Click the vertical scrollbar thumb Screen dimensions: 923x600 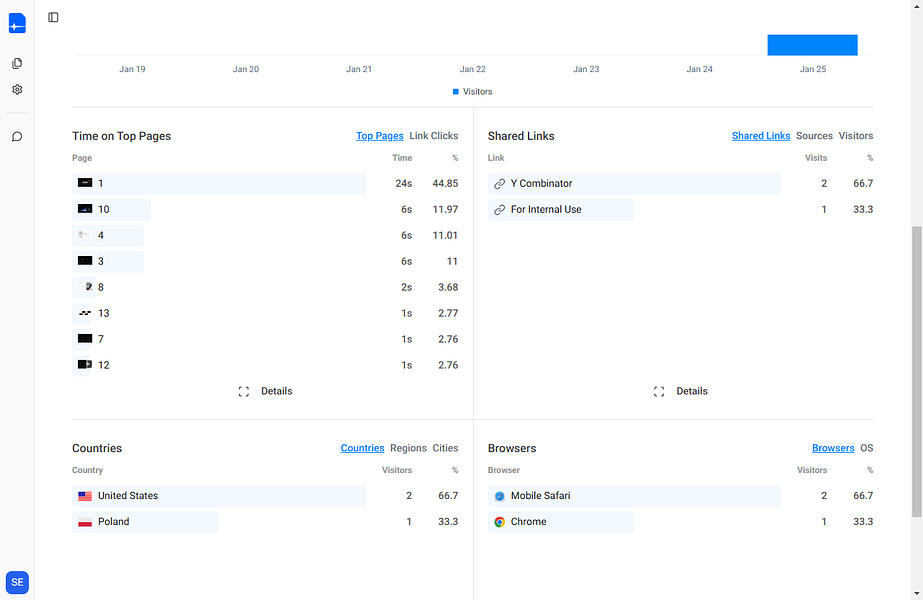click(917, 372)
